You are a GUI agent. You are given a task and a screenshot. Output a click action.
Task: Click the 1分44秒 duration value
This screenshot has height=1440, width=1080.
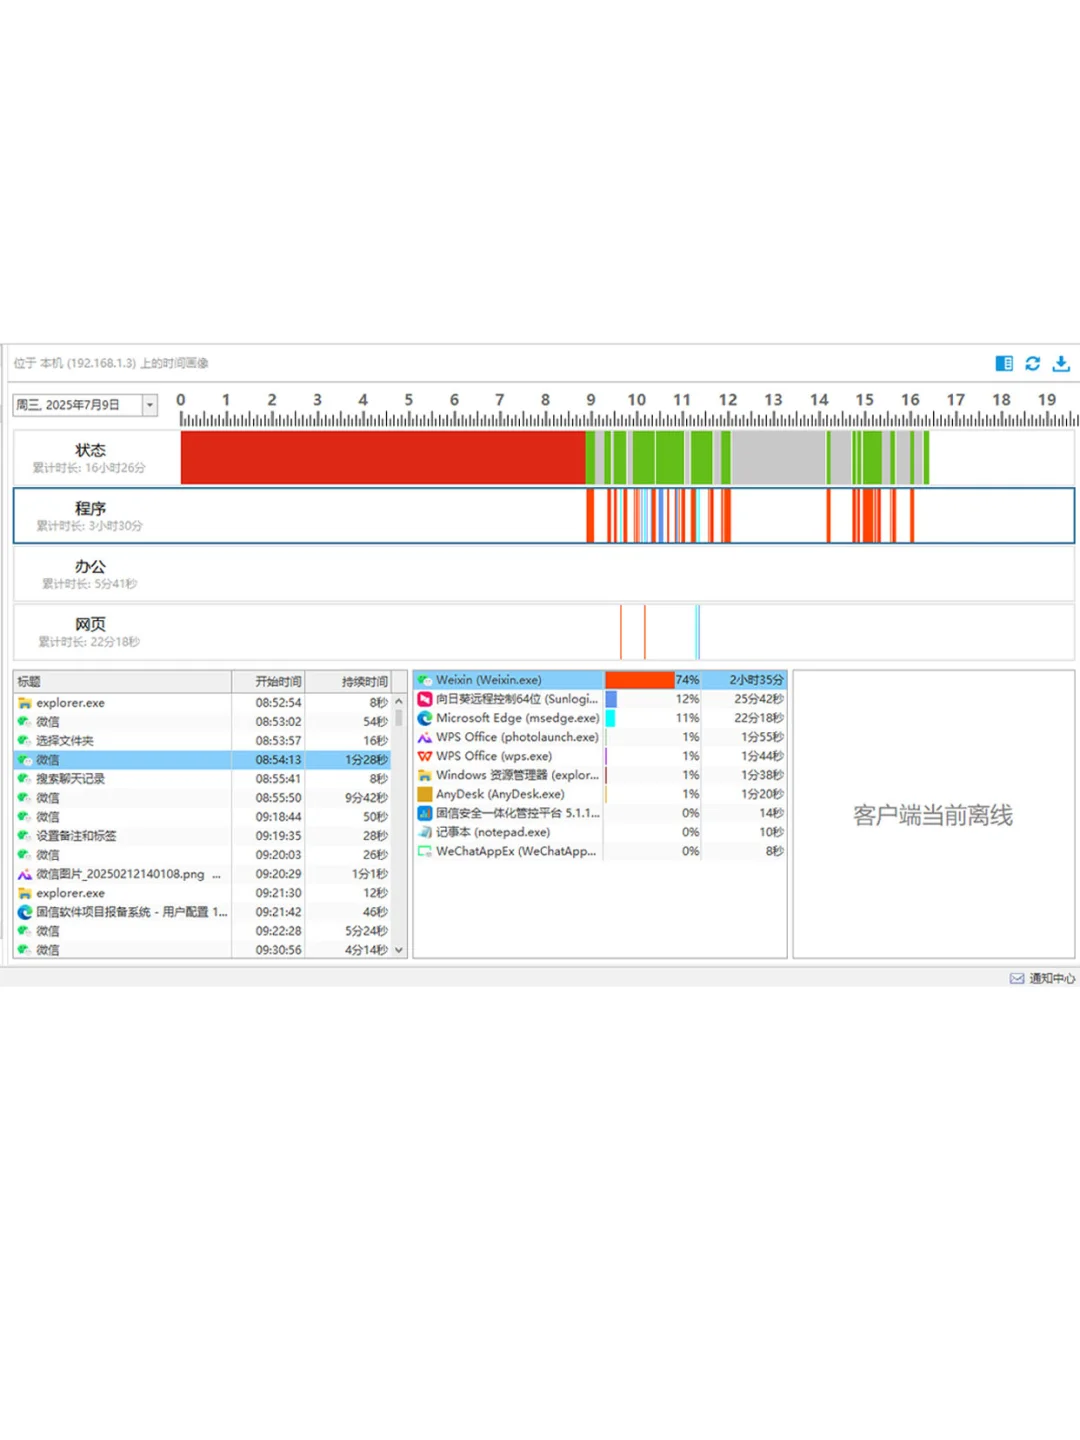pyautogui.click(x=762, y=756)
